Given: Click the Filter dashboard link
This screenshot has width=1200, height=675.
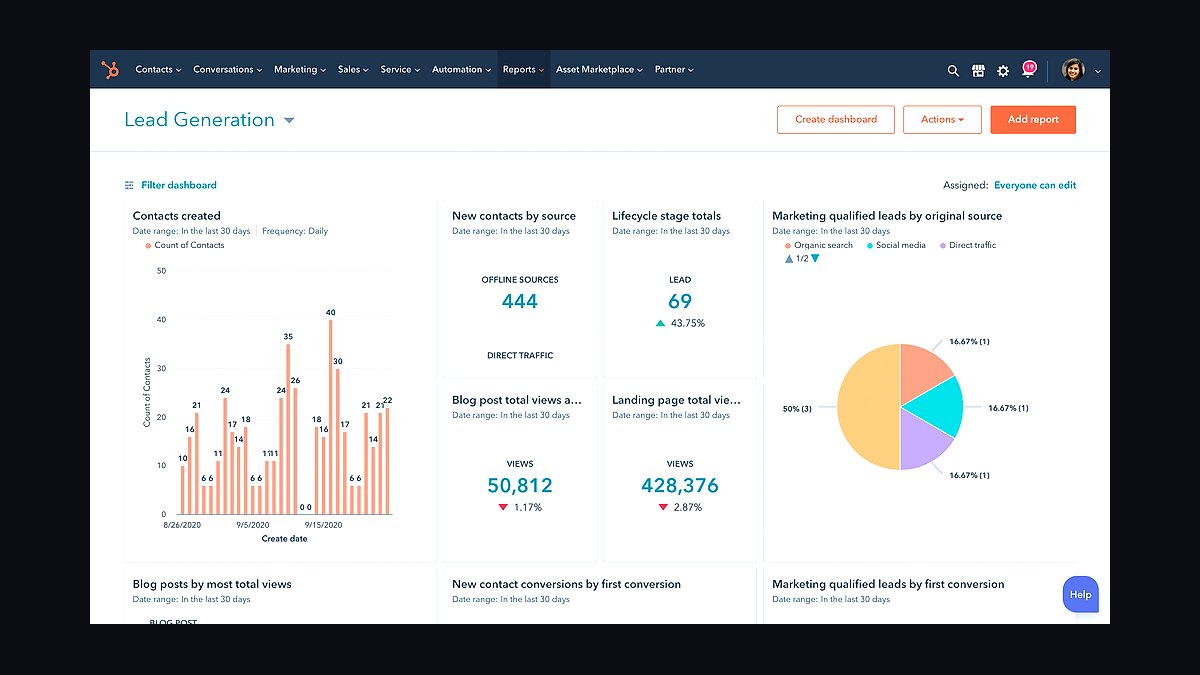Looking at the screenshot, I should pyautogui.click(x=179, y=185).
